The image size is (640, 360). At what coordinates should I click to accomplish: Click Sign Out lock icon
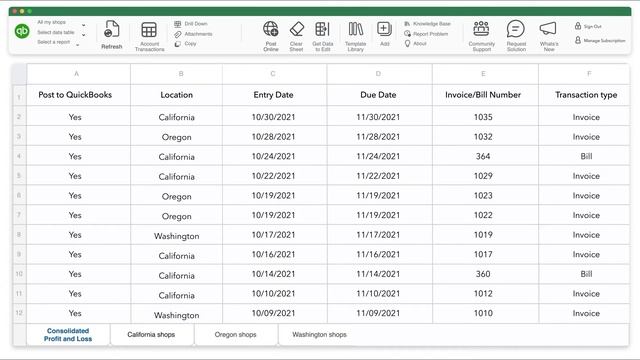[578, 26]
